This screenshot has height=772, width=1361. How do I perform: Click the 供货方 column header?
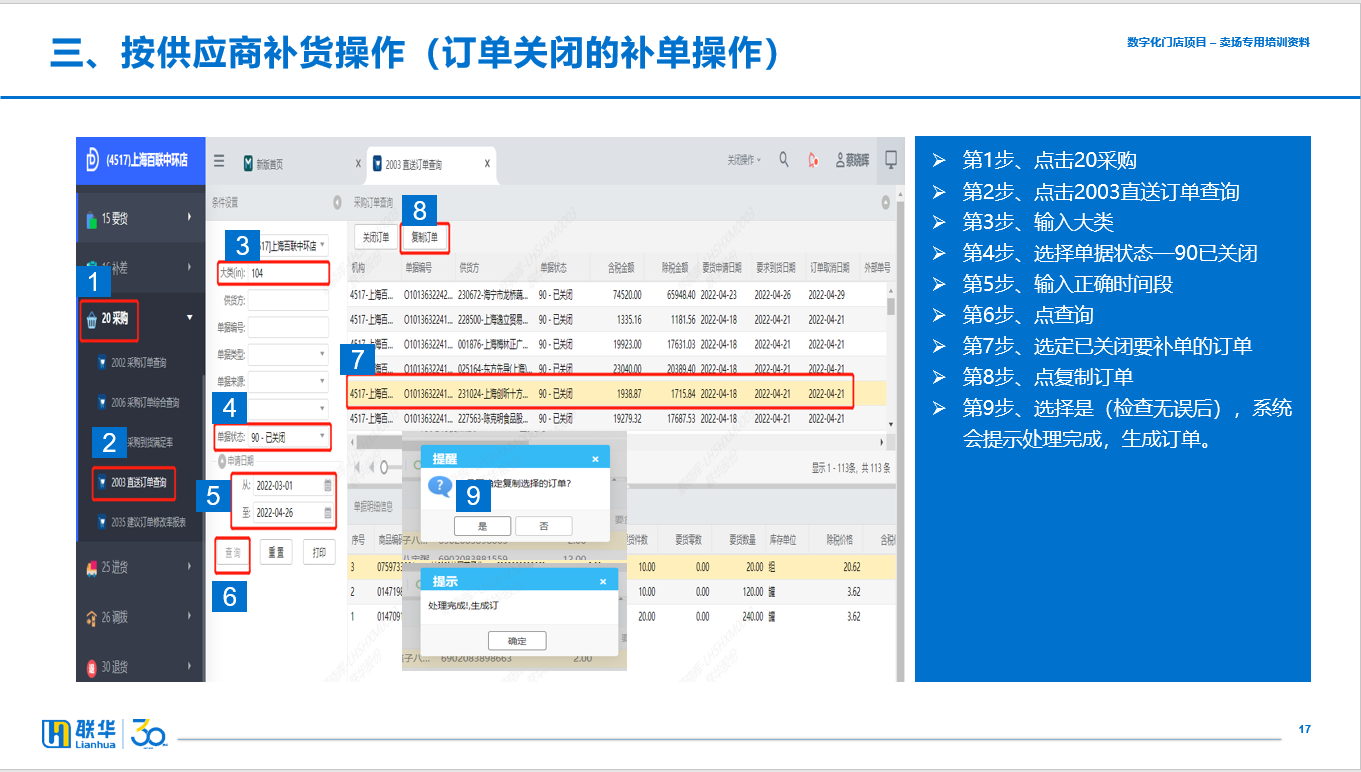pos(494,268)
